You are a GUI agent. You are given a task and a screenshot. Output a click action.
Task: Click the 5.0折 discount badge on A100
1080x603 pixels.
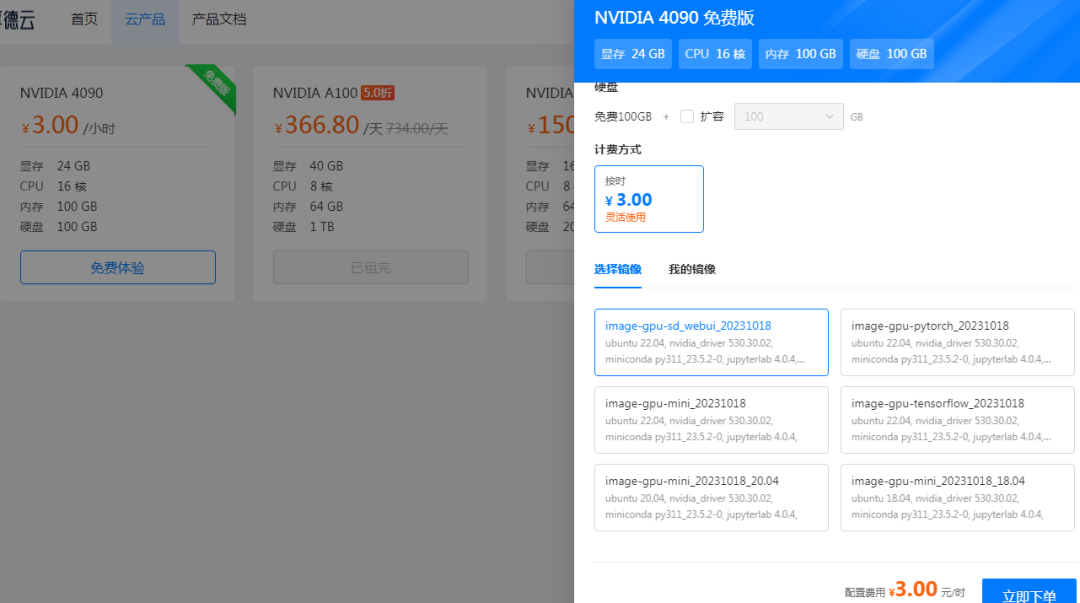coord(378,93)
